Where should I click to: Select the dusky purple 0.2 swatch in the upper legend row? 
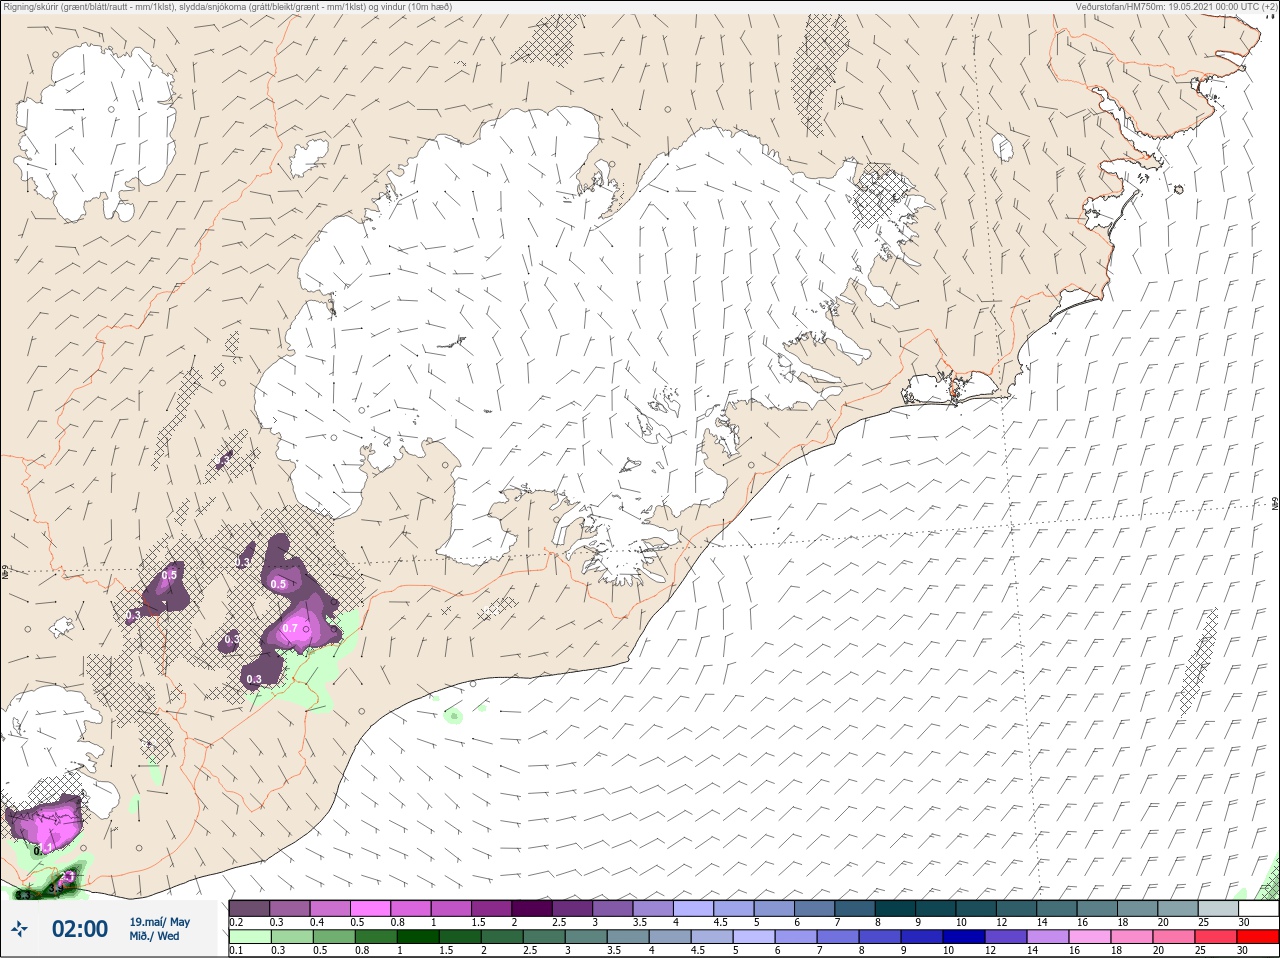point(249,908)
